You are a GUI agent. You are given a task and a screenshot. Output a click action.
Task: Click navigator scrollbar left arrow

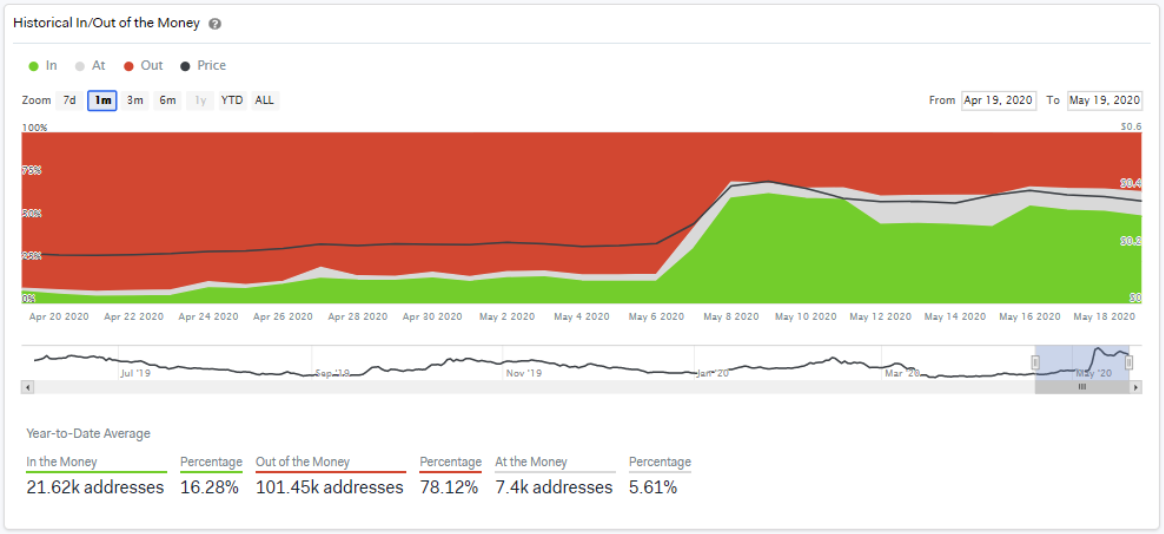(28, 387)
